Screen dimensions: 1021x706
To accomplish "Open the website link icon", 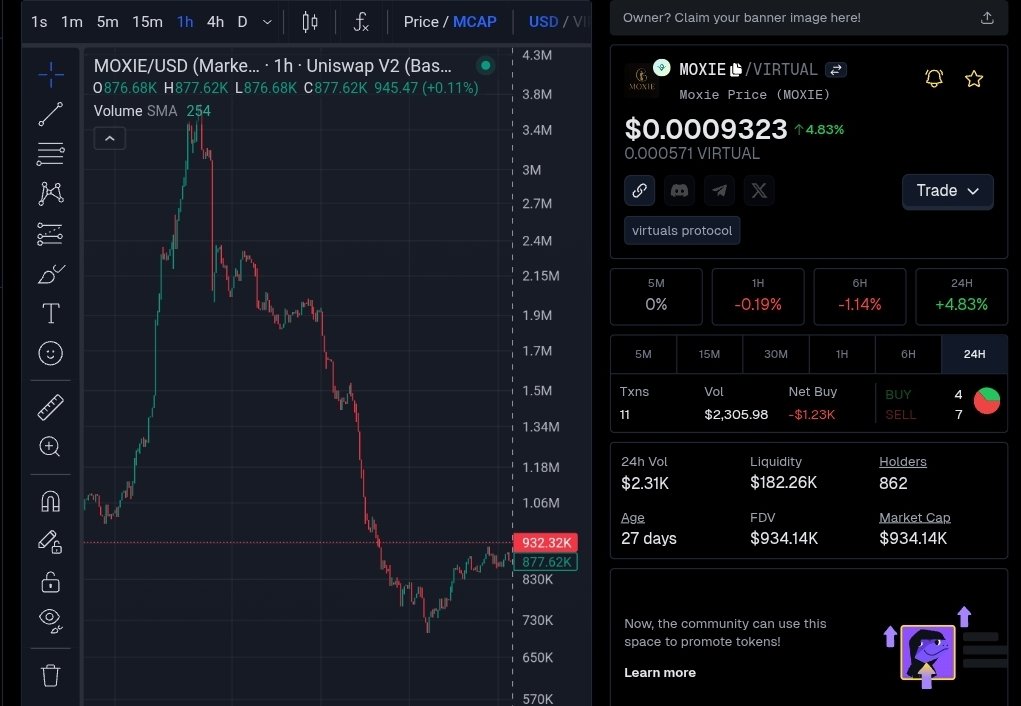I will pos(639,191).
